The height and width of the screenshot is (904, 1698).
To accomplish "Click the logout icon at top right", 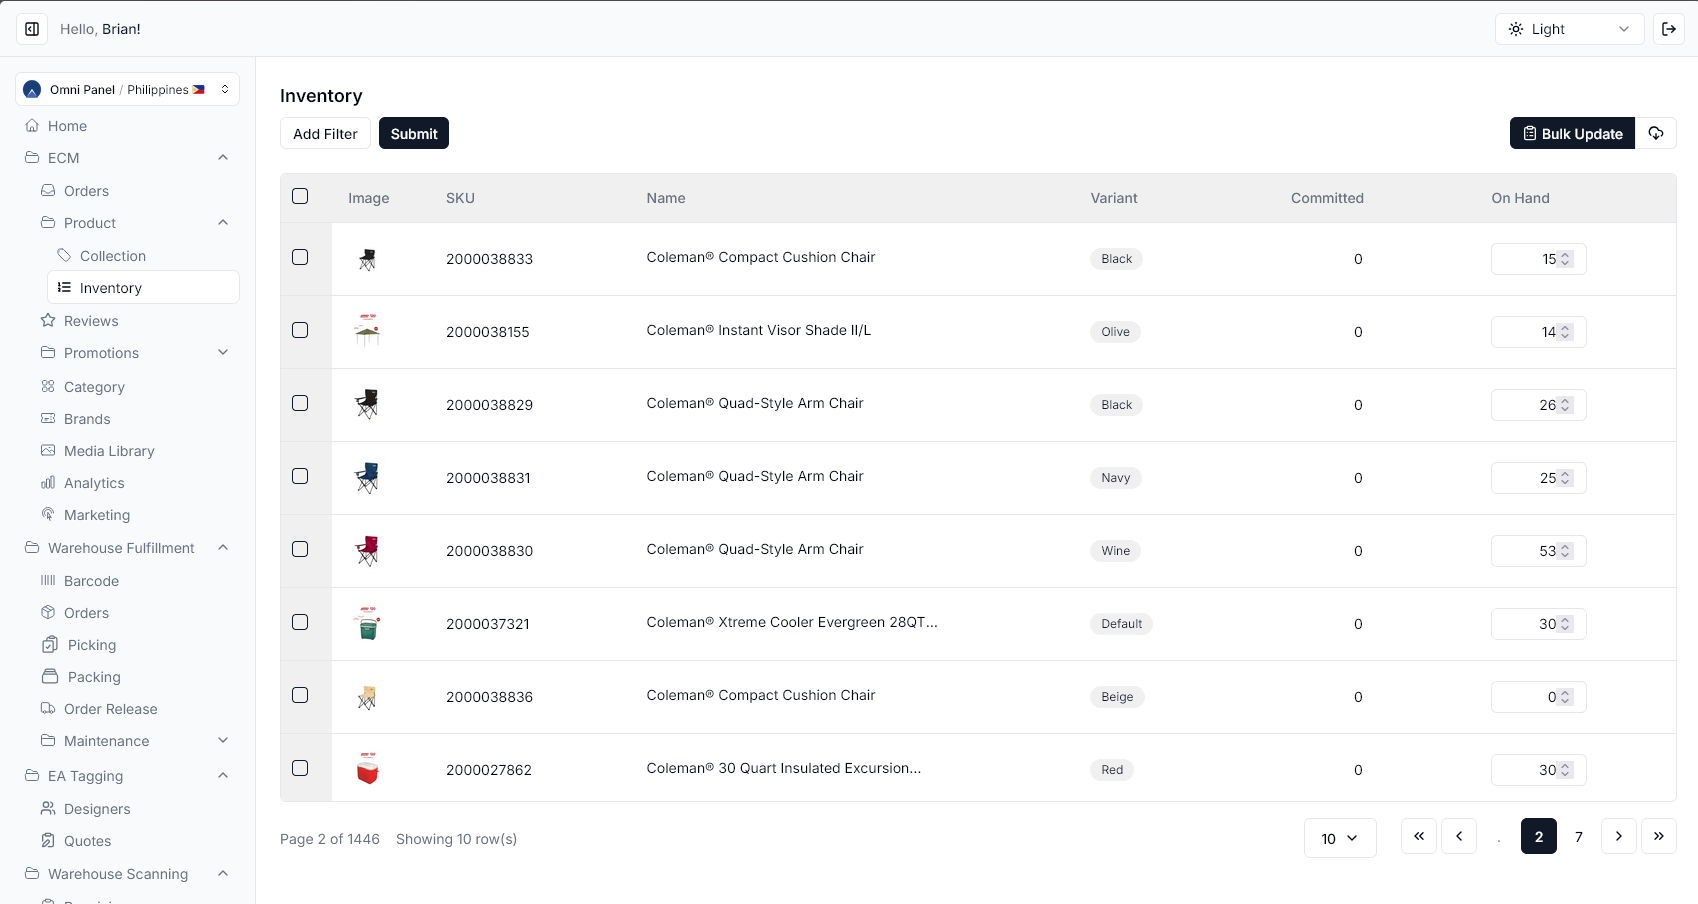I will (x=1669, y=29).
